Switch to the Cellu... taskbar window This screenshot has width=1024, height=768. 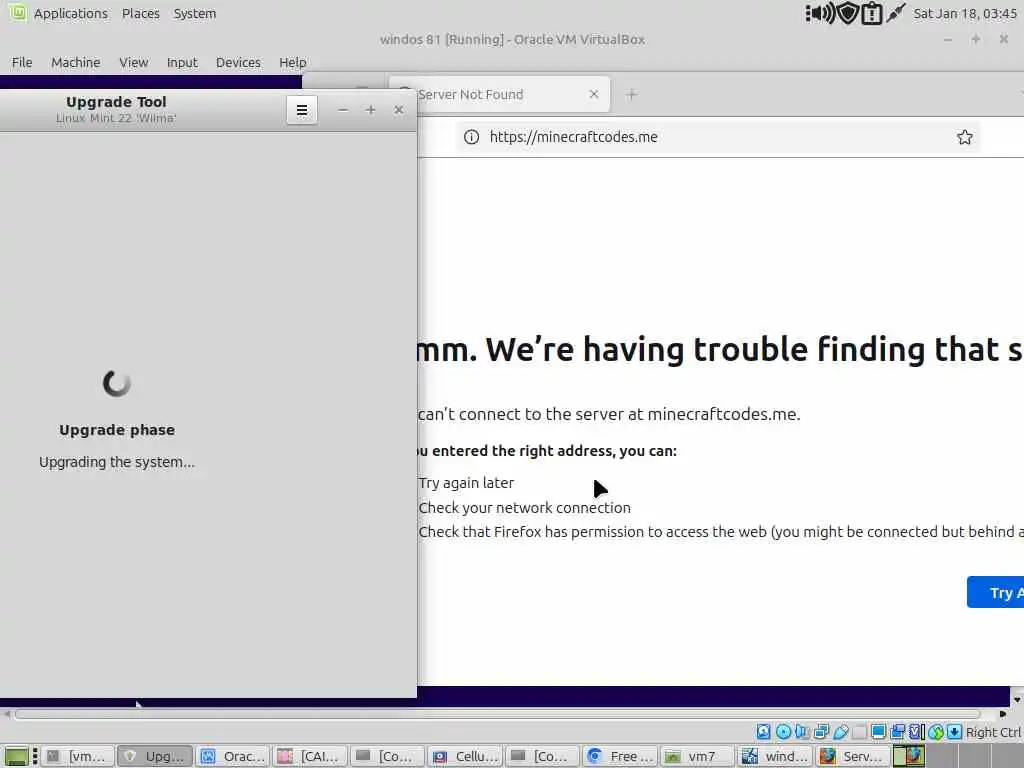pos(464,756)
